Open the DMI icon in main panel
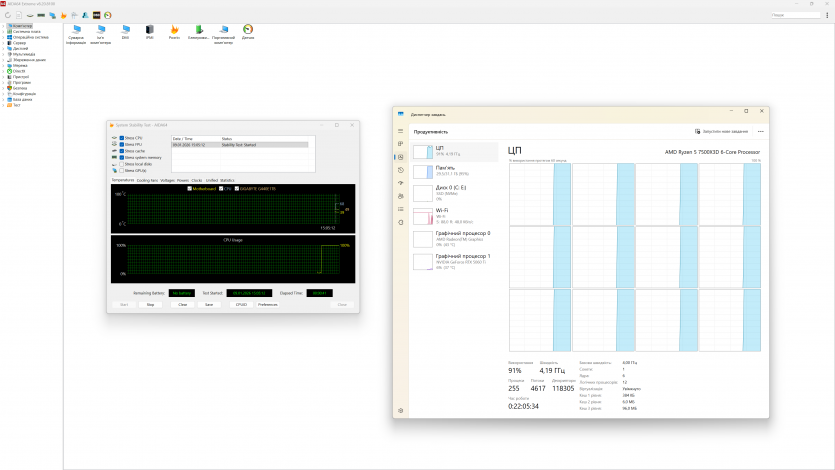The image size is (835, 470). click(125, 30)
